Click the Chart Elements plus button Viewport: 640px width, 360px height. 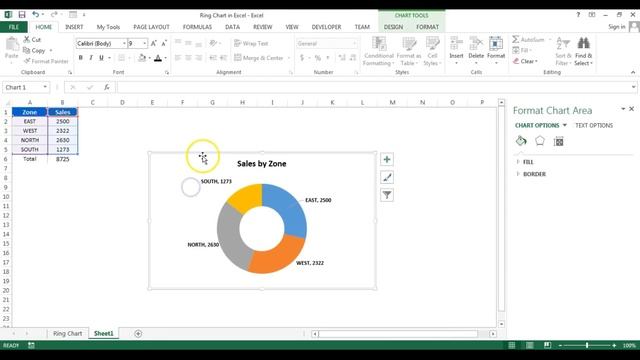pyautogui.click(x=387, y=159)
